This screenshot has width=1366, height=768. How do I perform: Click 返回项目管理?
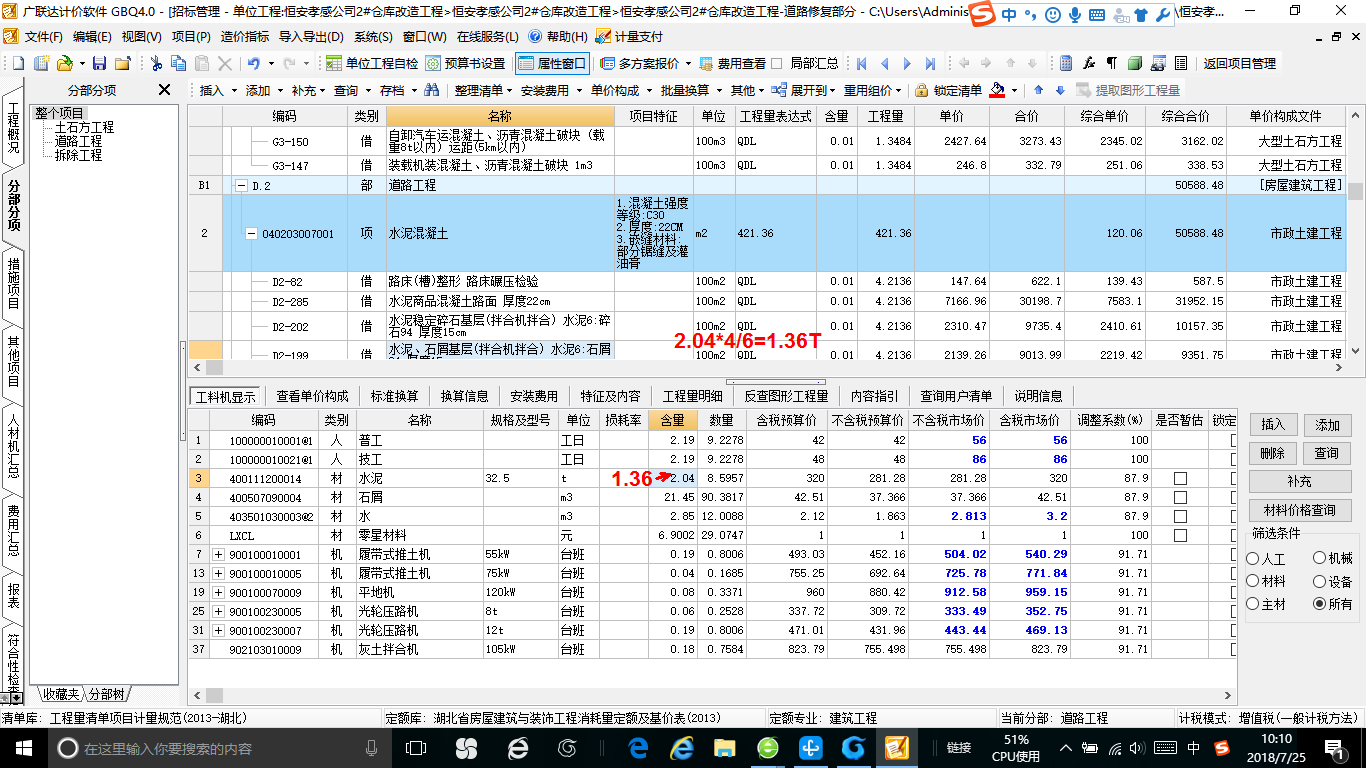(x=1240, y=63)
